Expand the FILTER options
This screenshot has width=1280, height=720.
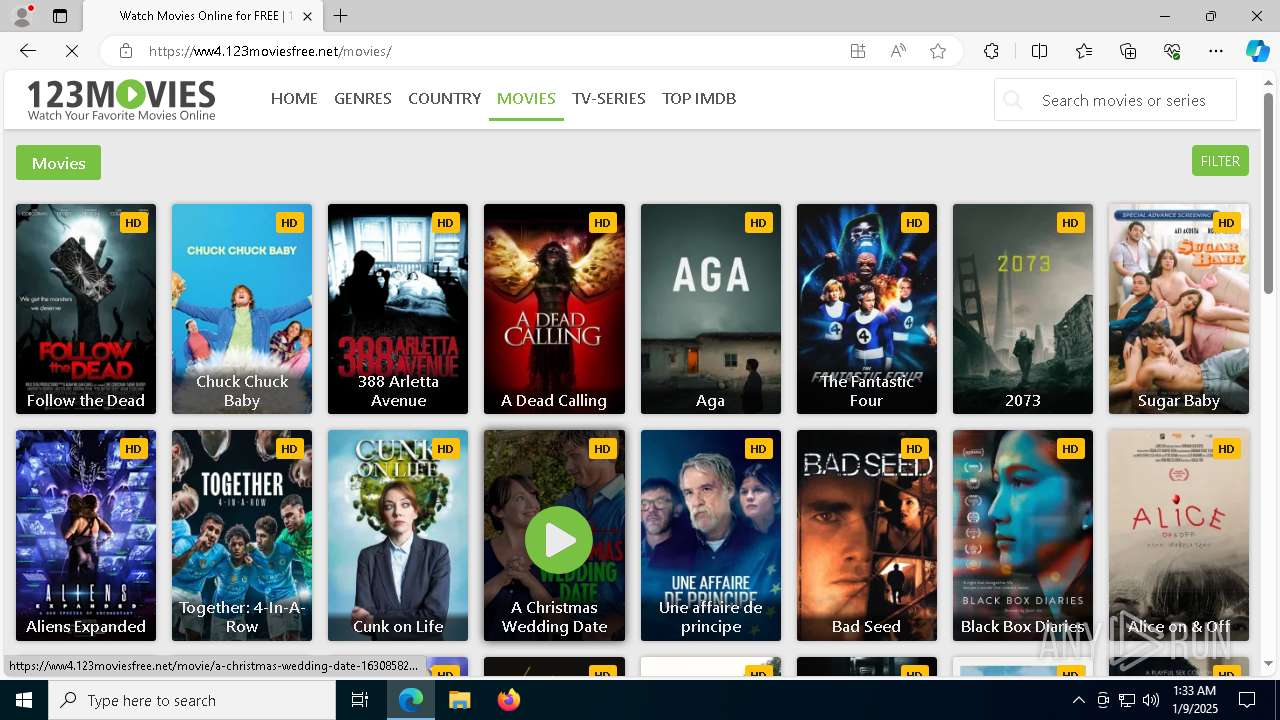pyautogui.click(x=1220, y=161)
